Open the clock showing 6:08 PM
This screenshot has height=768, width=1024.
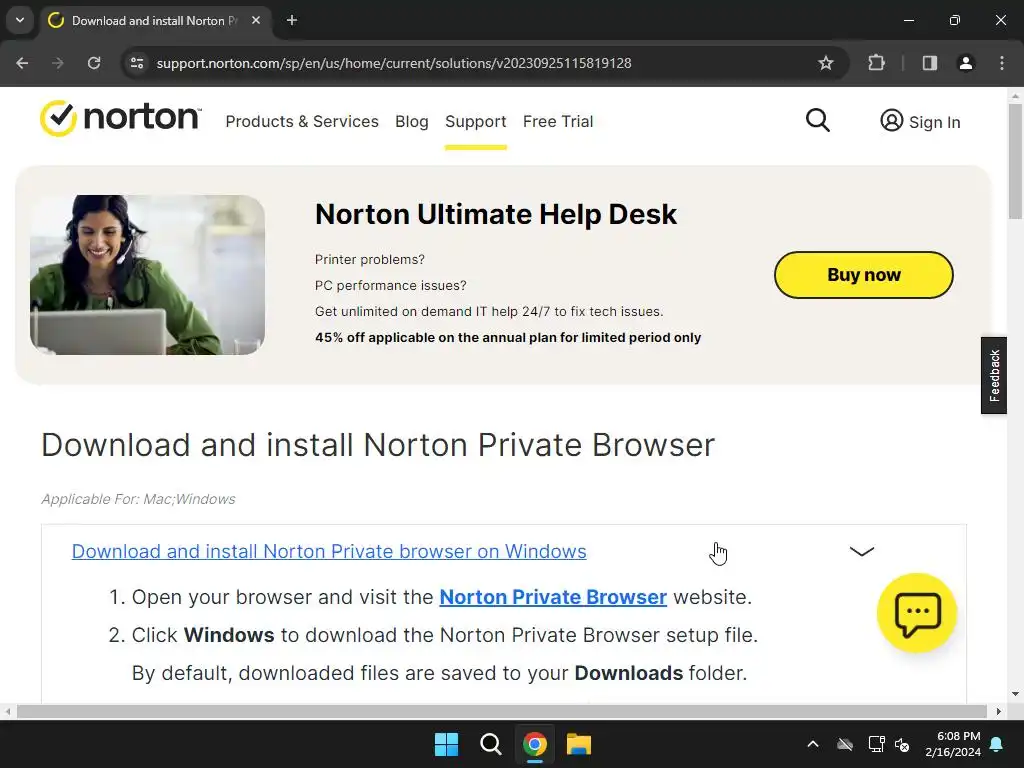[953, 744]
